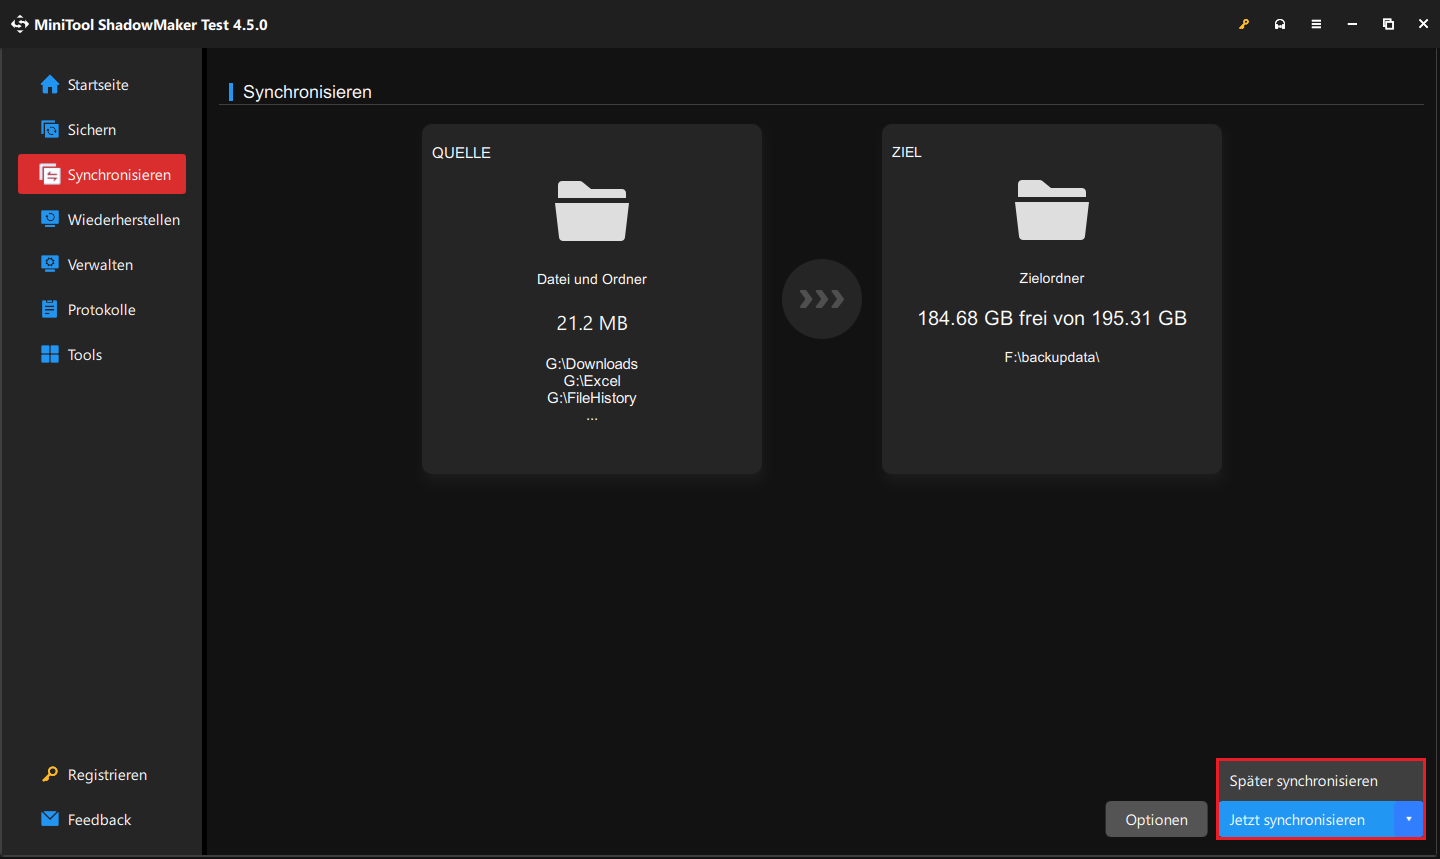Image resolution: width=1440 pixels, height=859 pixels.
Task: Click the Verwalten manage icon
Action: tap(50, 264)
